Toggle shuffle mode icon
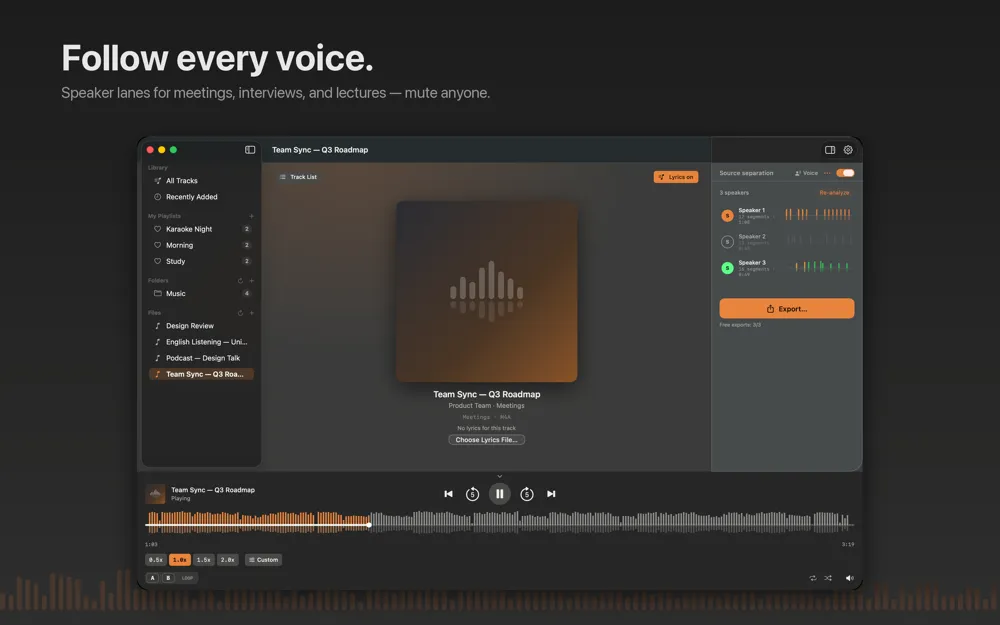Viewport: 1000px width, 625px height. 828,578
